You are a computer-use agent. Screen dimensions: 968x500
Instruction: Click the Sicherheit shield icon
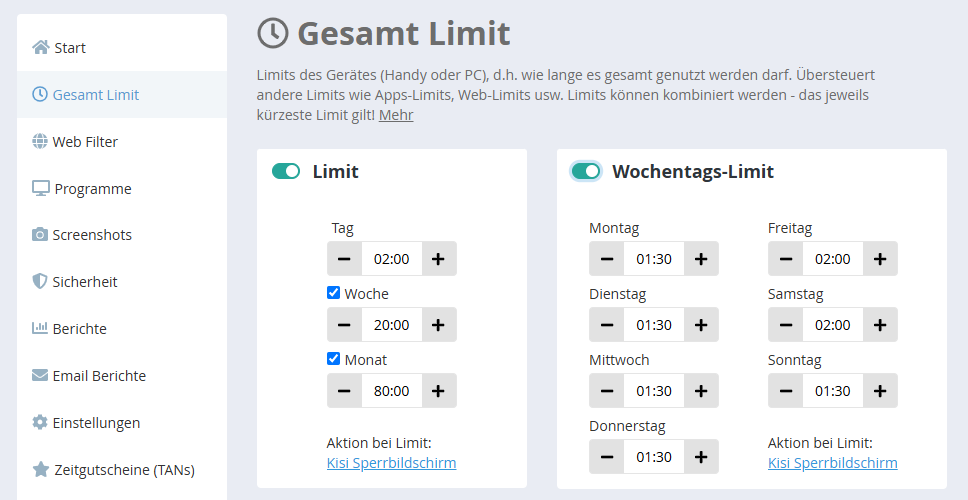coord(40,282)
